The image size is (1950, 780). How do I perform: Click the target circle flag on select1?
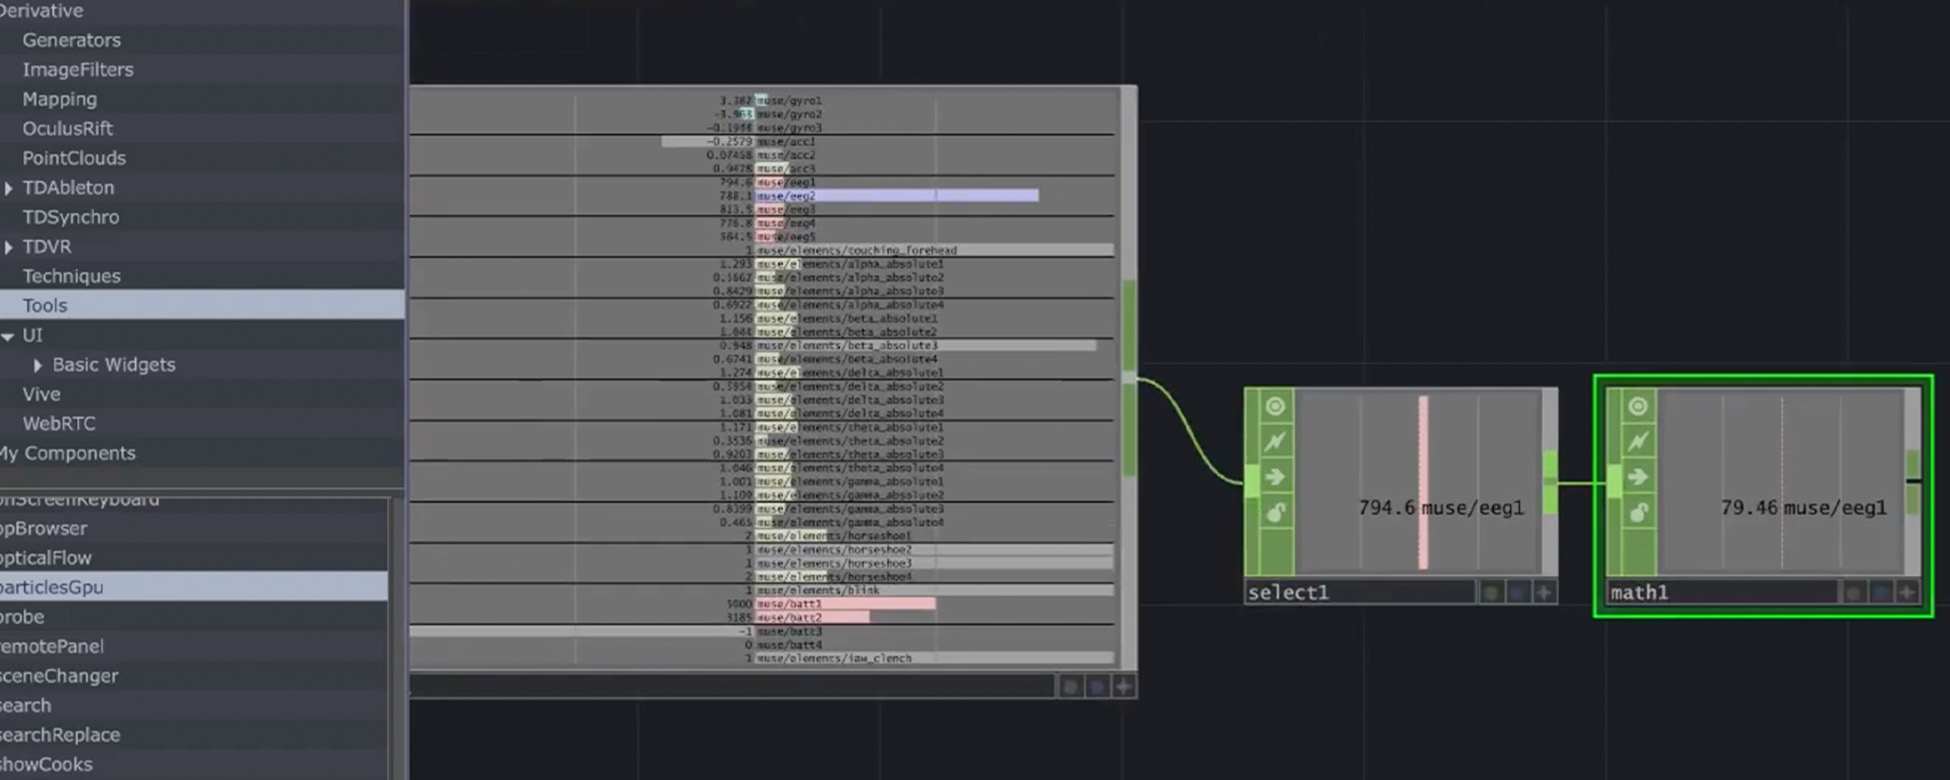pyautogui.click(x=1275, y=406)
